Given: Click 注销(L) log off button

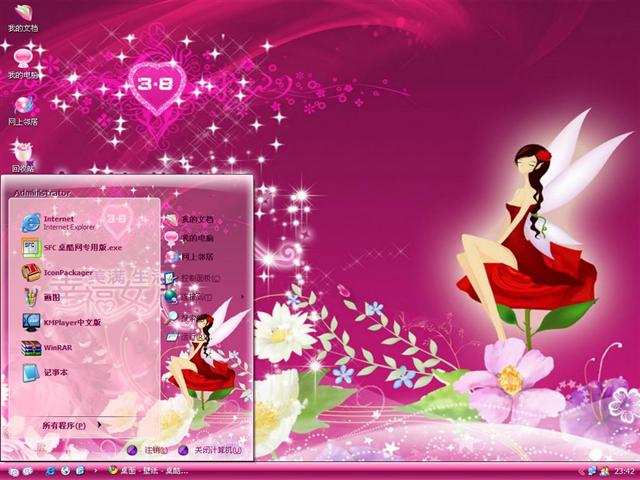Looking at the screenshot, I should pos(148,450).
